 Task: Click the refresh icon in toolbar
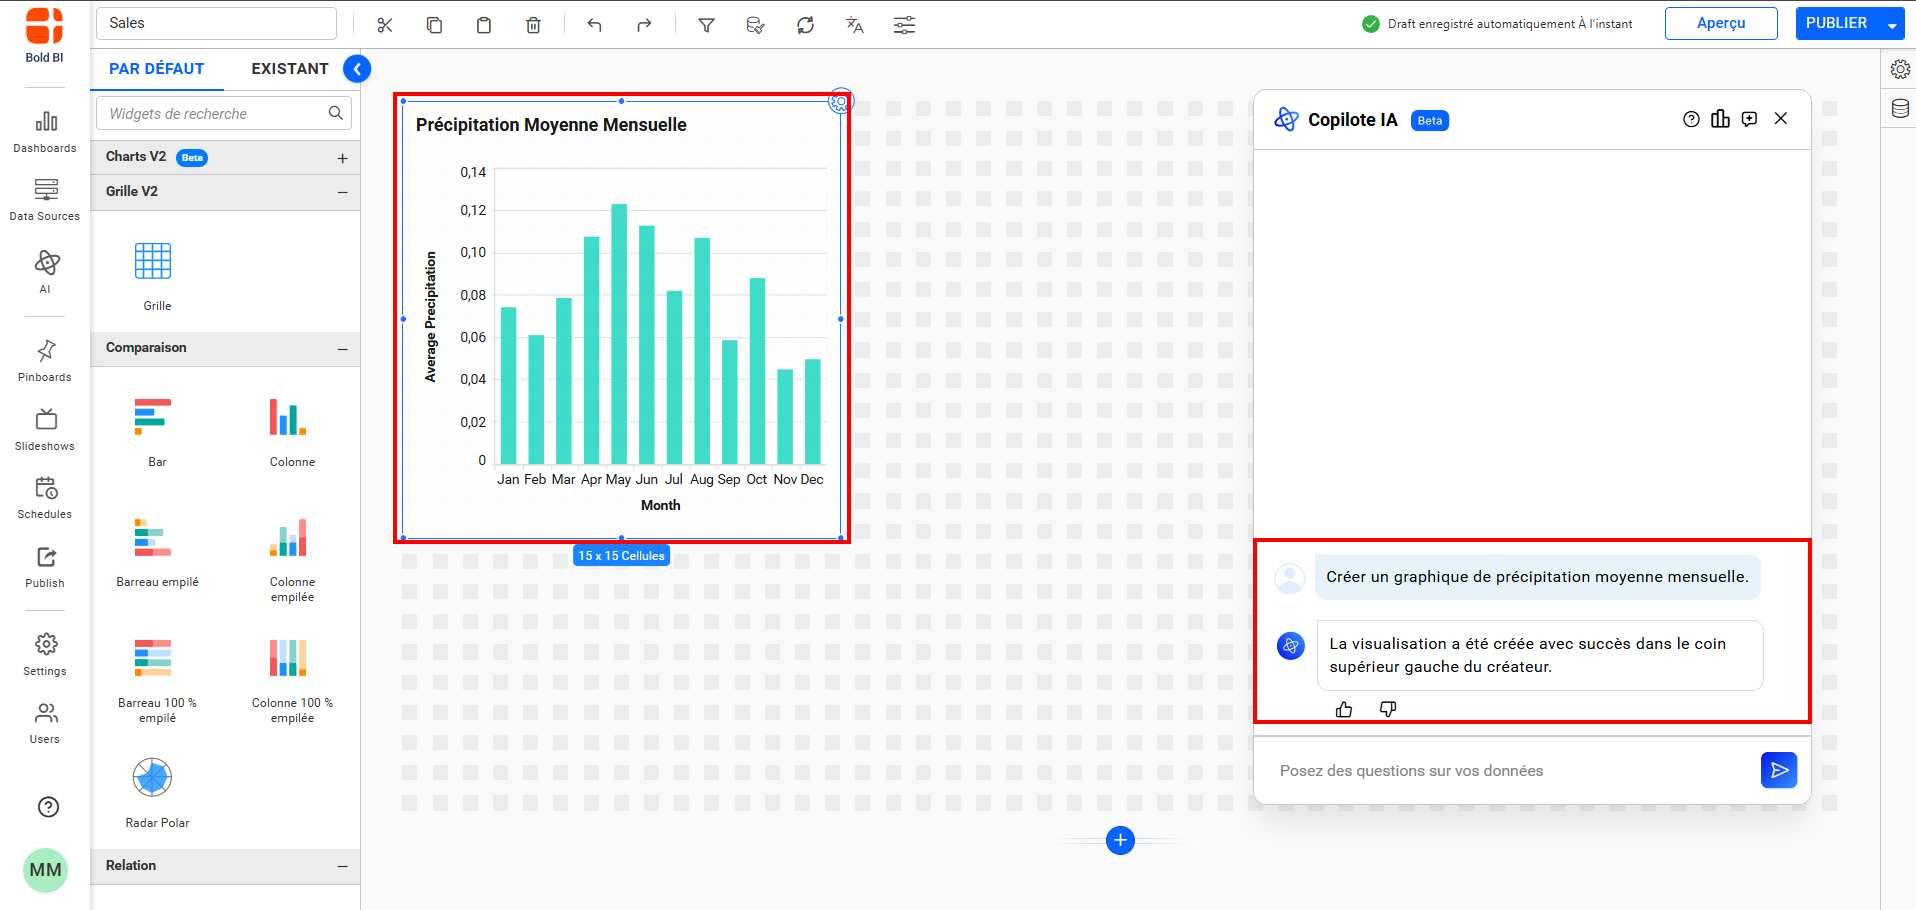click(805, 25)
